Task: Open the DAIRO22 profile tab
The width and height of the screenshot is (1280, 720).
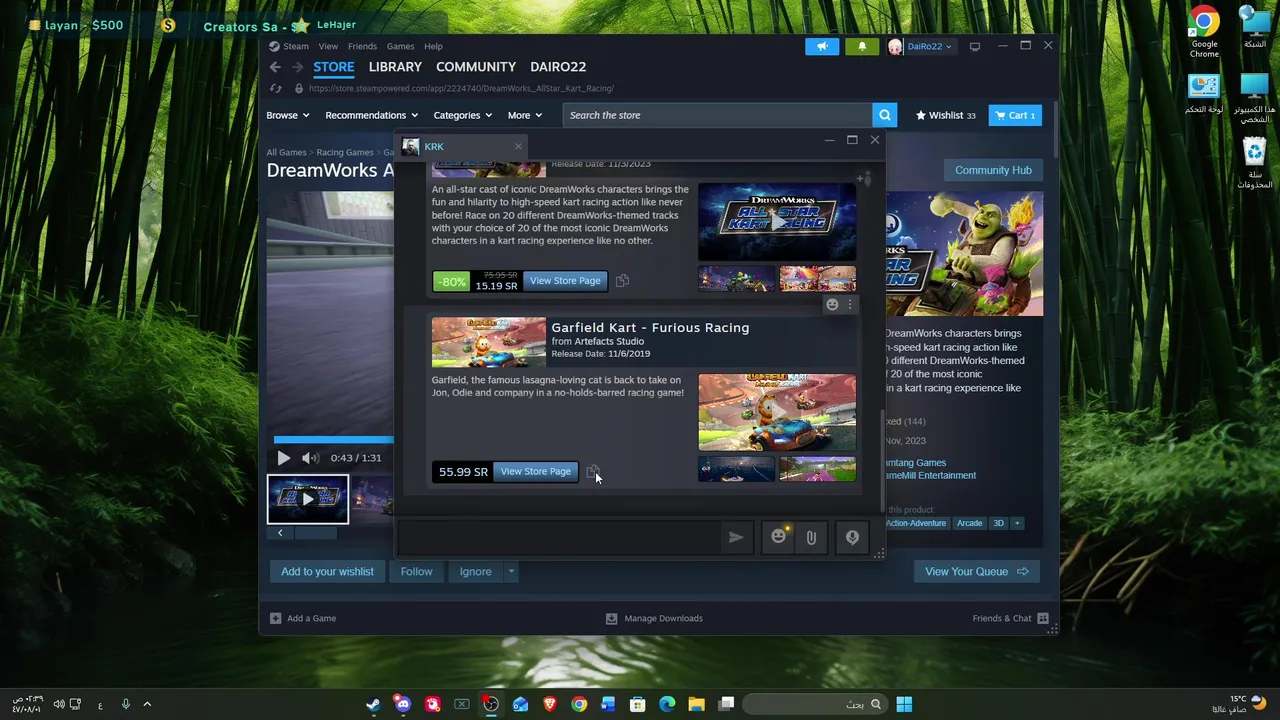Action: (558, 67)
